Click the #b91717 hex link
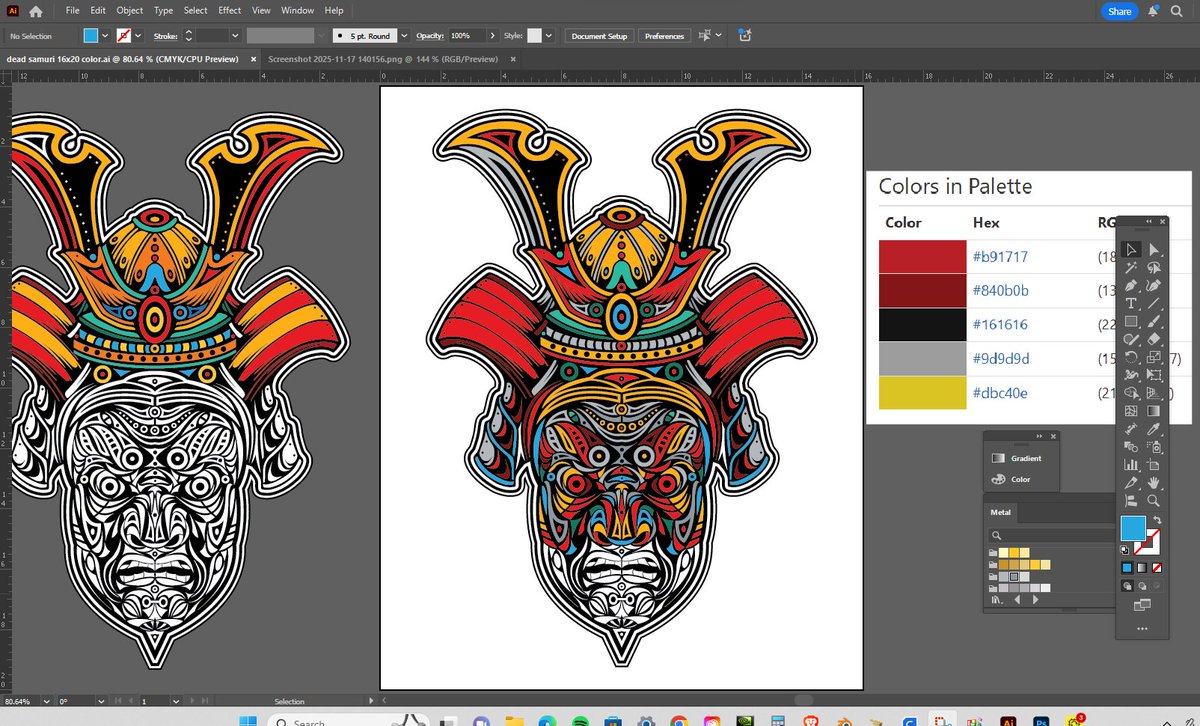 (x=1000, y=257)
